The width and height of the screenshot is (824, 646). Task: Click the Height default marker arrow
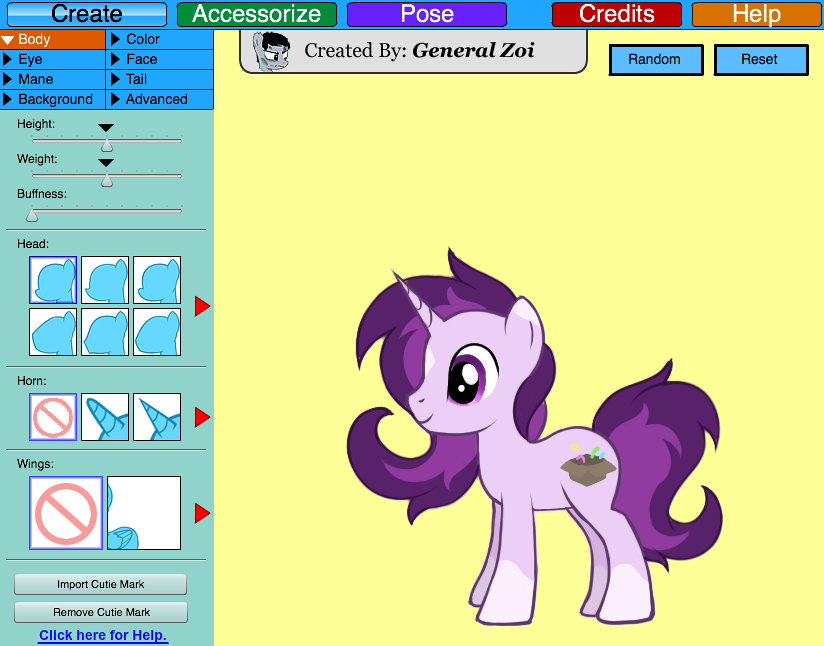(106, 128)
